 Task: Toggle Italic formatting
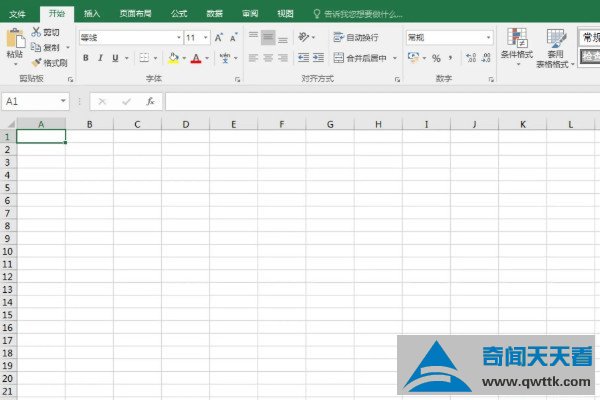pyautogui.click(x=100, y=58)
